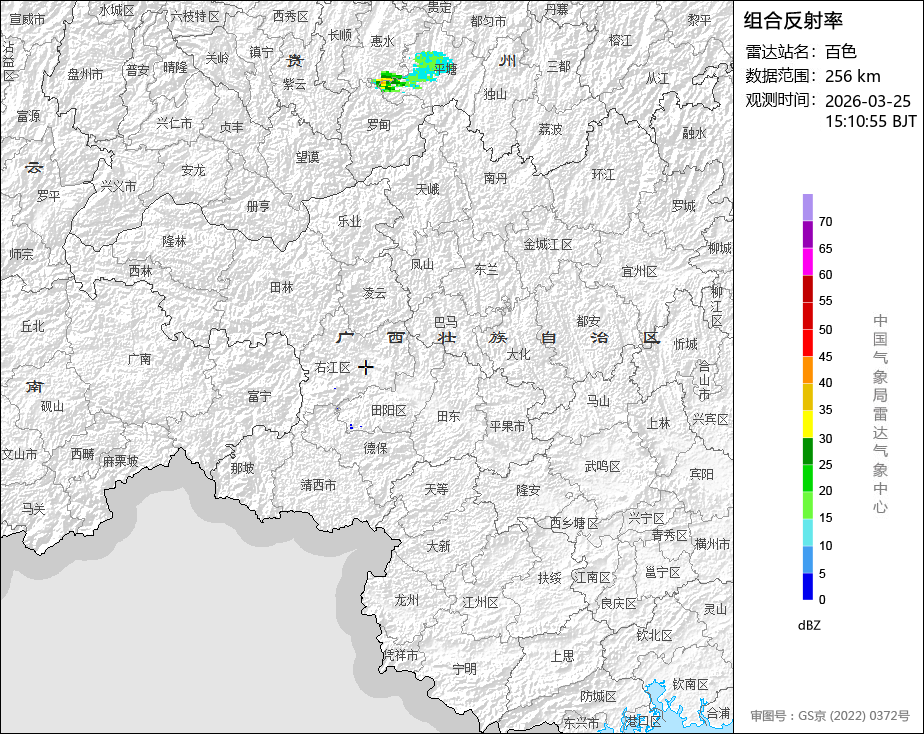924x734 pixels.
Task: Click the dBZ unit label below legend
Action: [809, 625]
